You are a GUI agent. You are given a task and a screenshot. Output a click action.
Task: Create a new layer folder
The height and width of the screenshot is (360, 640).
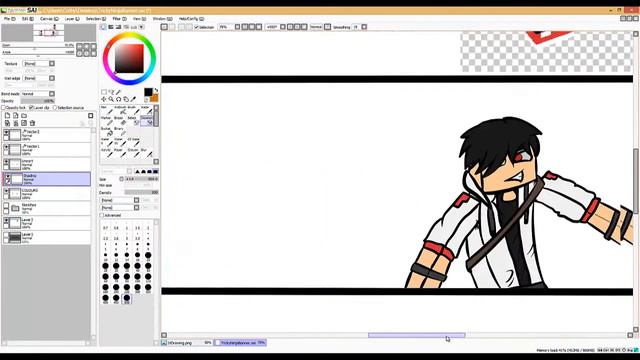coord(24,116)
